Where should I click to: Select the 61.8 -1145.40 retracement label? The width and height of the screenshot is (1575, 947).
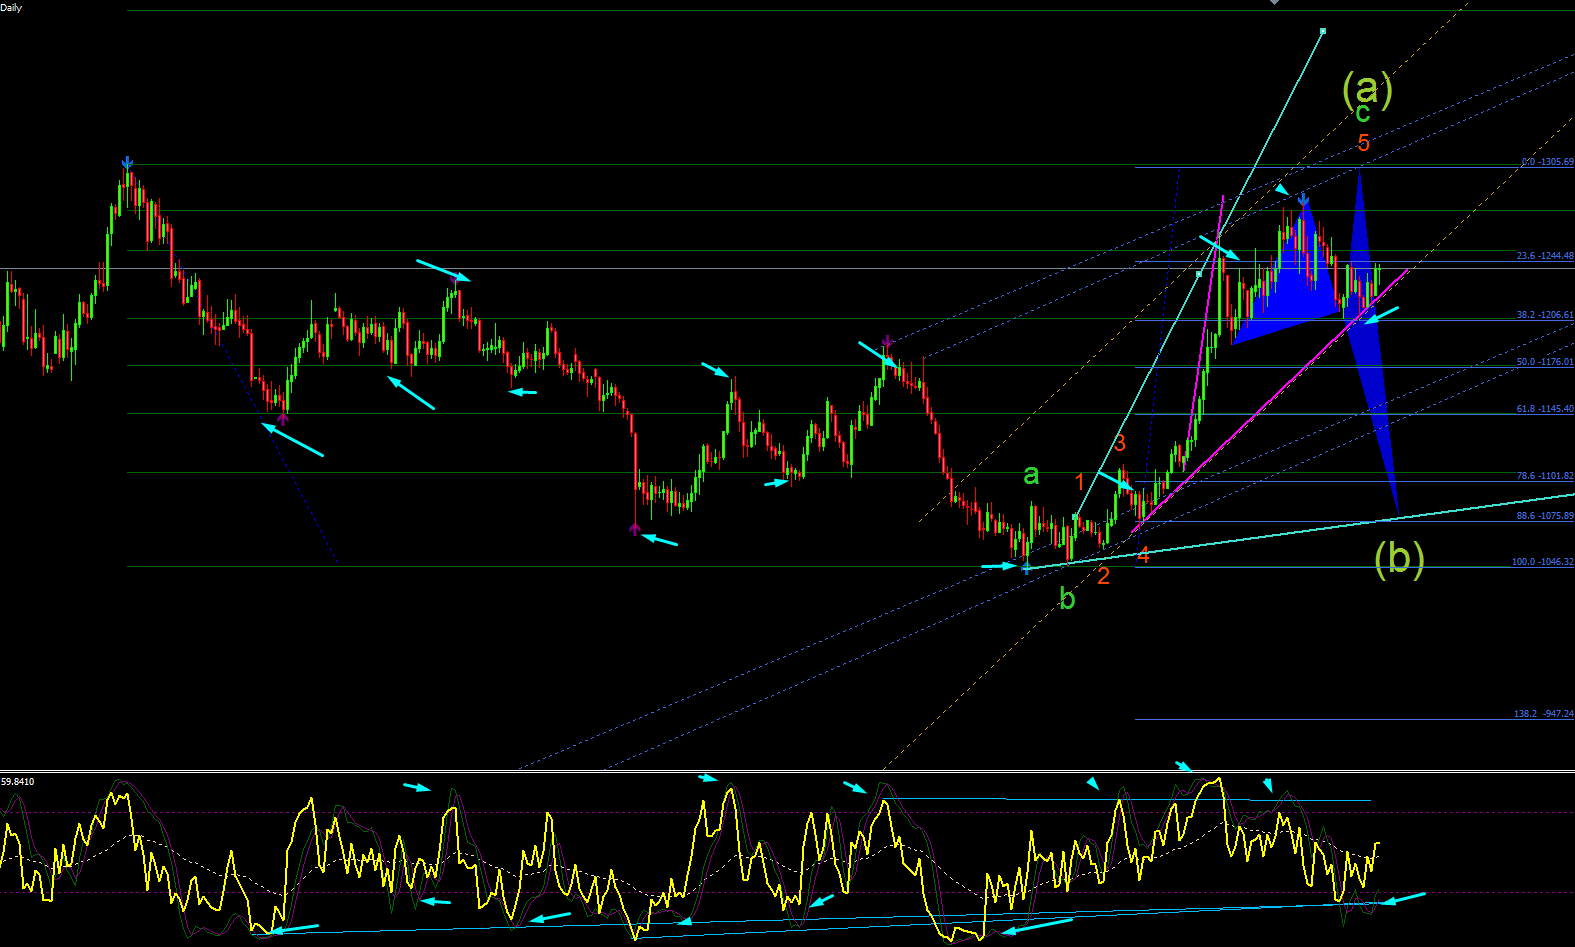(x=1545, y=409)
